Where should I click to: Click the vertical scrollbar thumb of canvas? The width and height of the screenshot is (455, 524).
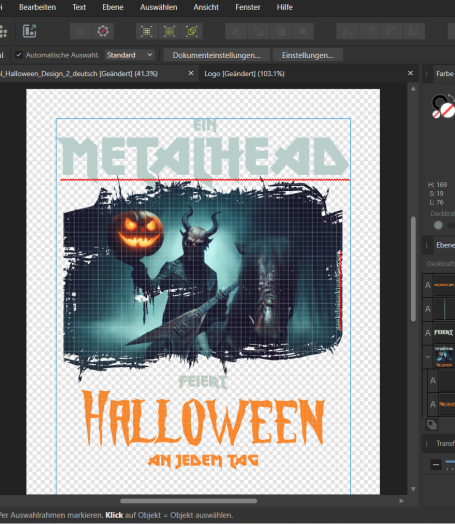coord(413,269)
